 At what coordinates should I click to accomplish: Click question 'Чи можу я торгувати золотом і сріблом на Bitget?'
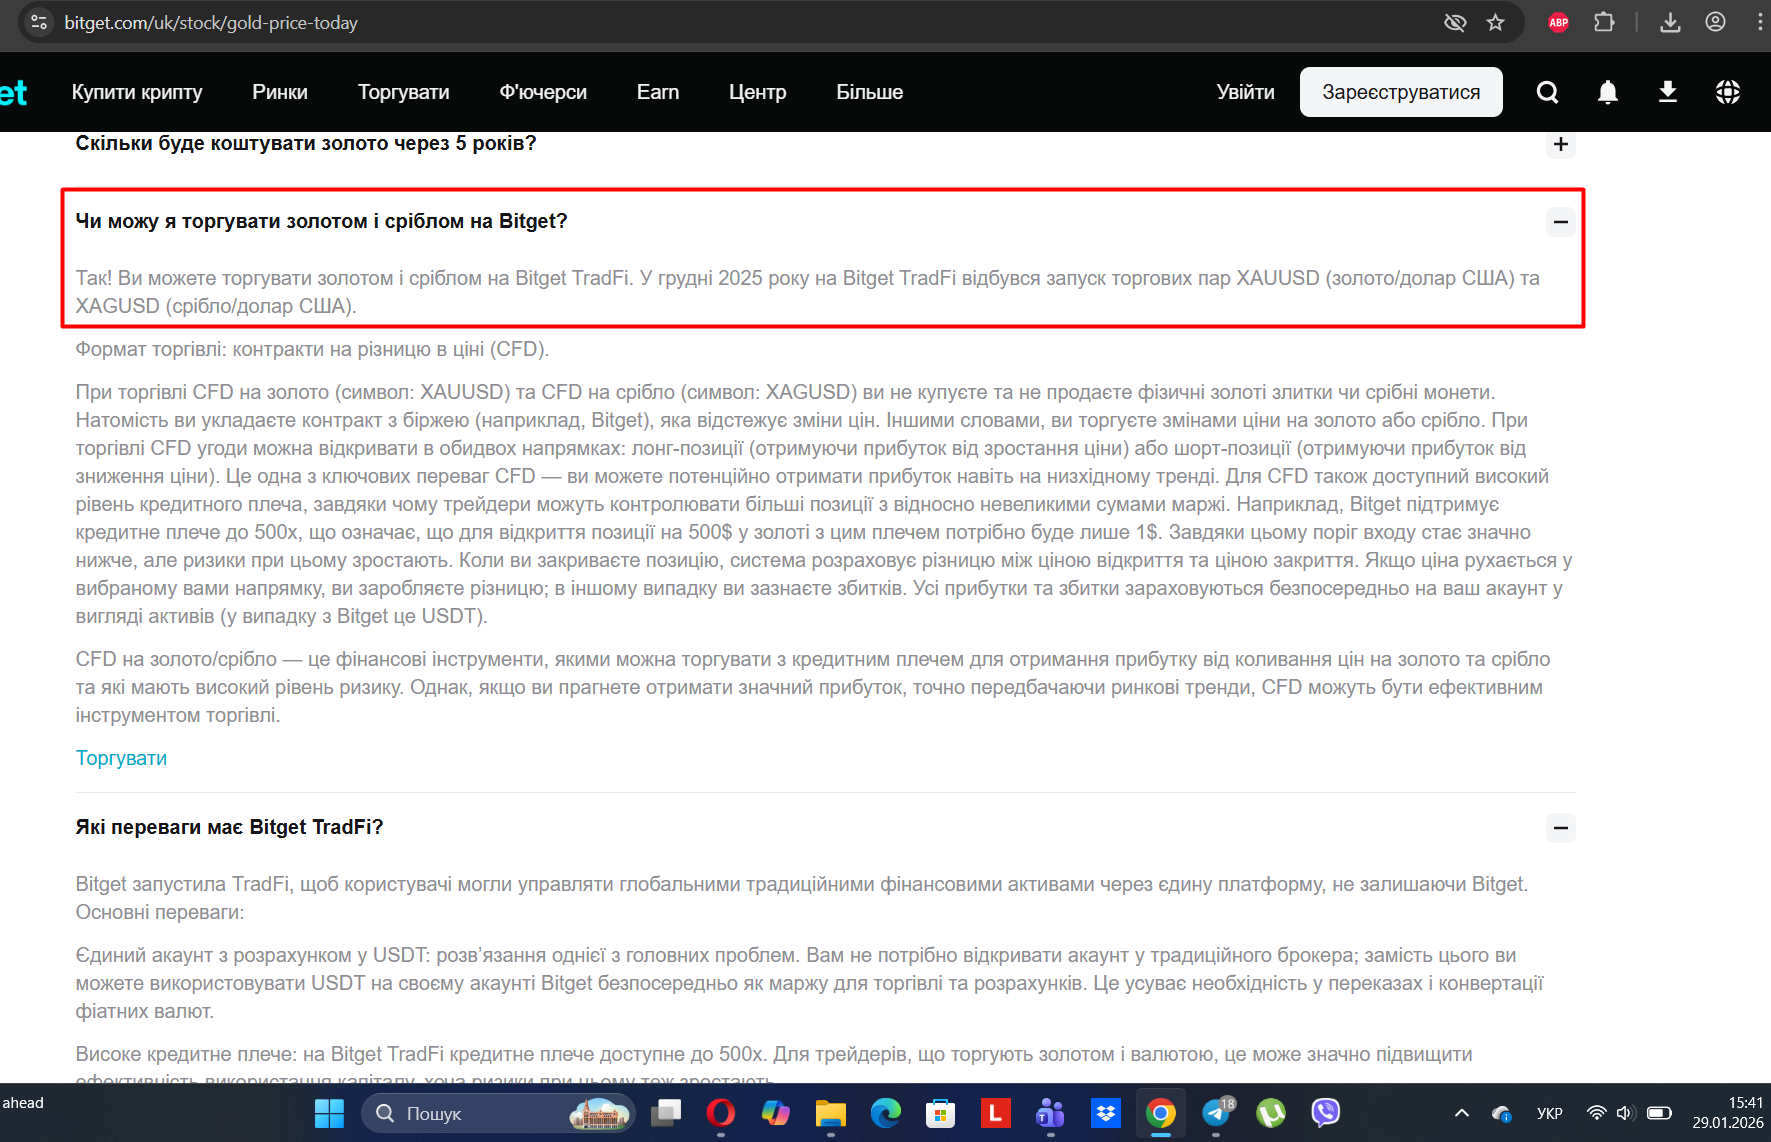point(322,221)
